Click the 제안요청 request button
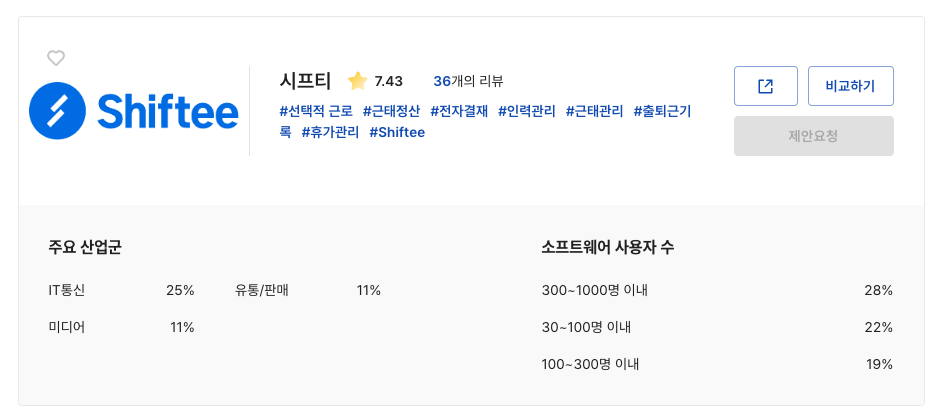Image resolution: width=942 pixels, height=418 pixels. (813, 136)
